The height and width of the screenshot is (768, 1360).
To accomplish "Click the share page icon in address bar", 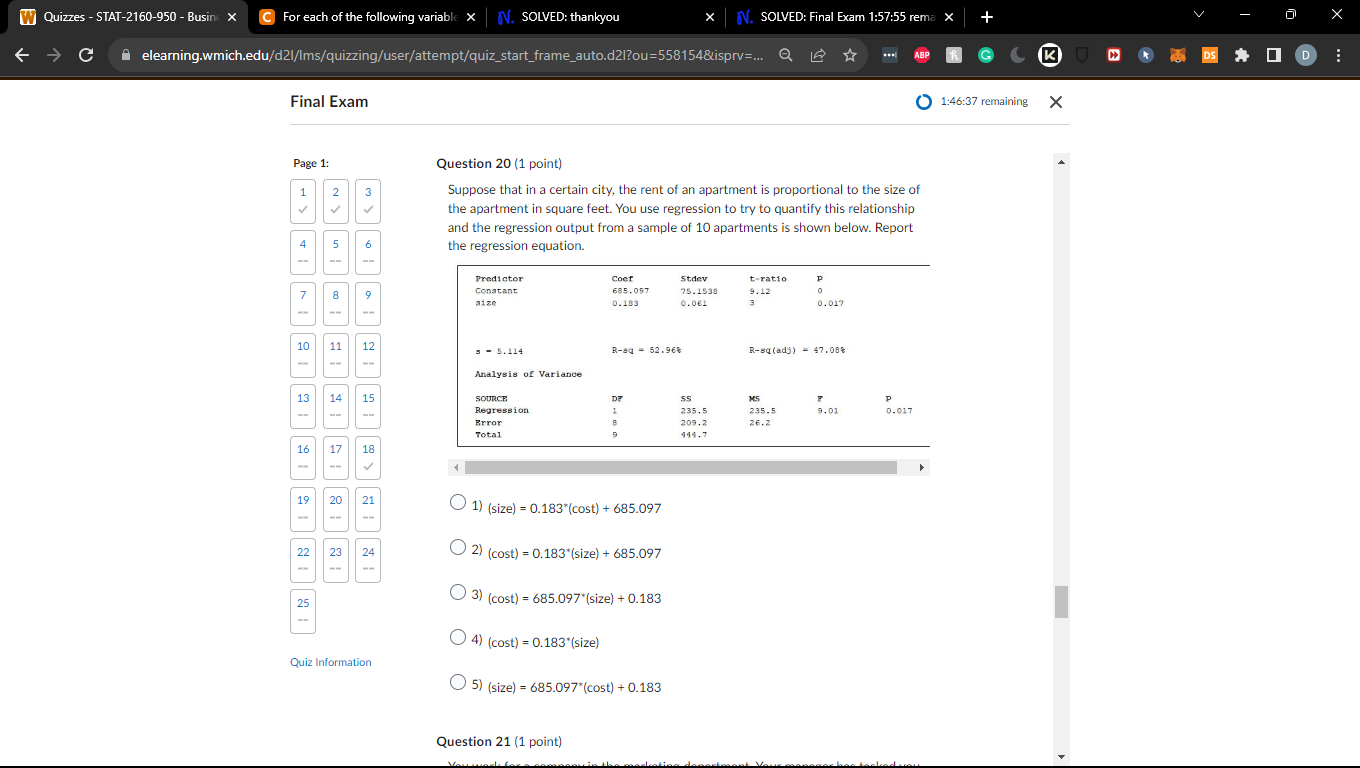I will [x=818, y=56].
